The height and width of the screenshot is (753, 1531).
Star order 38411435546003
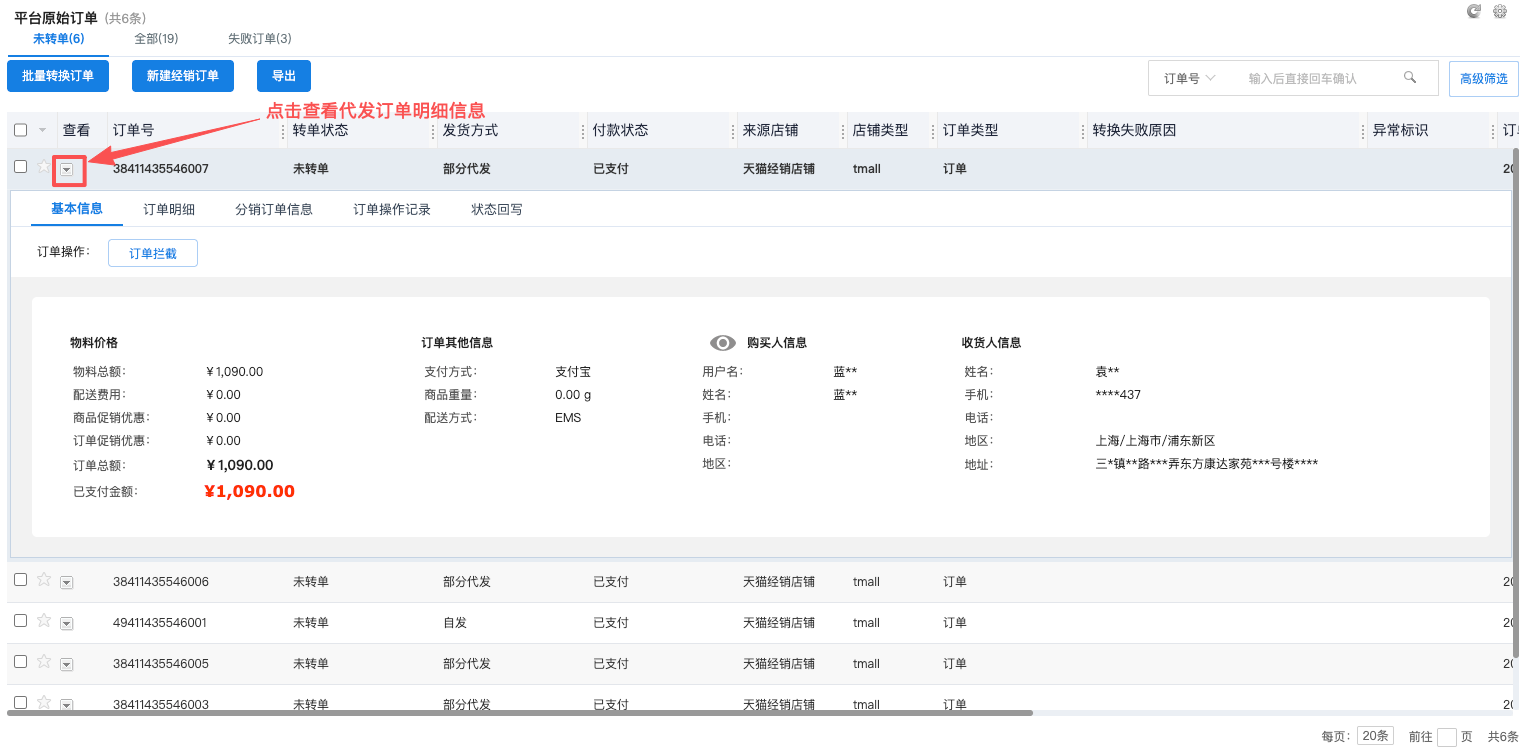pos(44,702)
